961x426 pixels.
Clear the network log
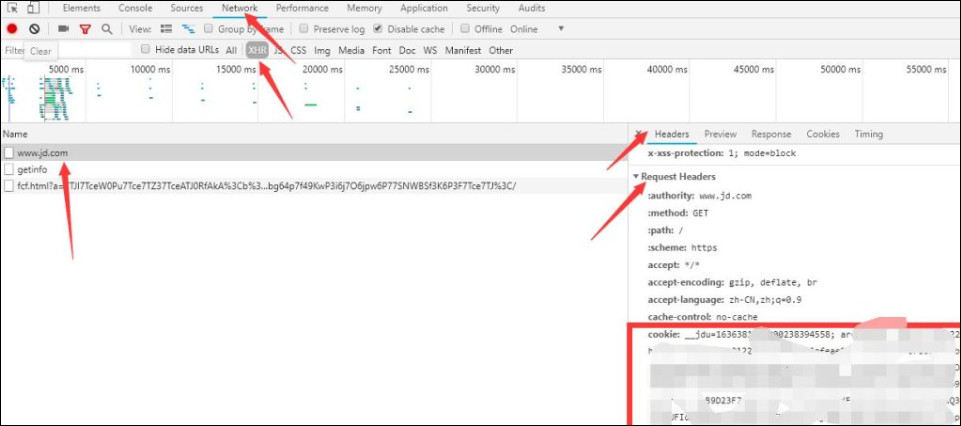(x=34, y=29)
